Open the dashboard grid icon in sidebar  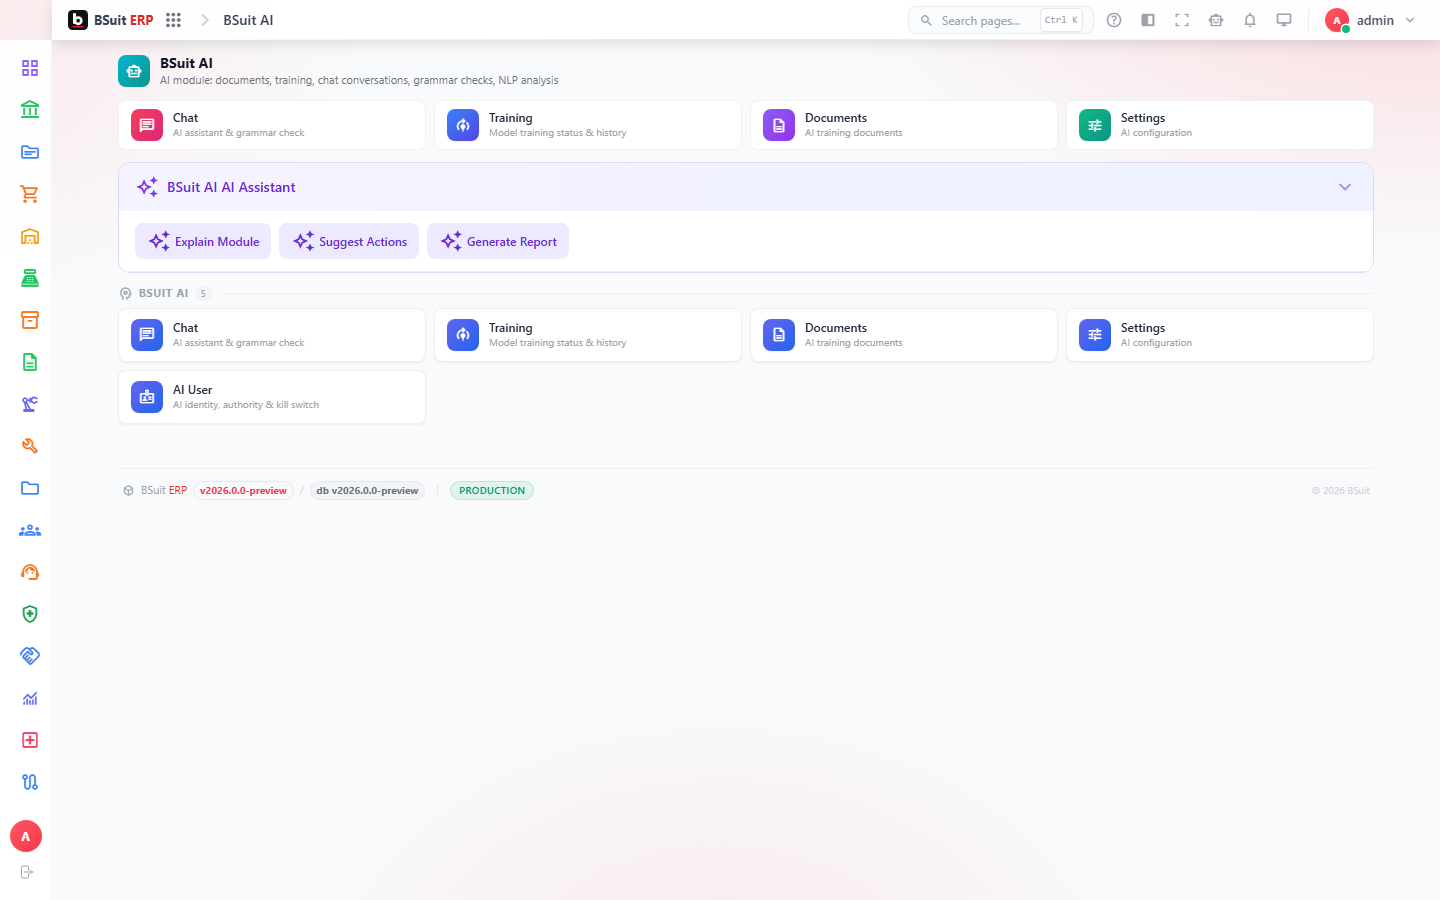coord(30,68)
